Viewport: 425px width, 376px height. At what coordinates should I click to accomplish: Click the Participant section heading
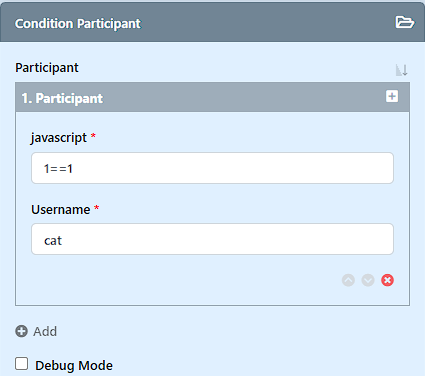pyautogui.click(x=47, y=68)
